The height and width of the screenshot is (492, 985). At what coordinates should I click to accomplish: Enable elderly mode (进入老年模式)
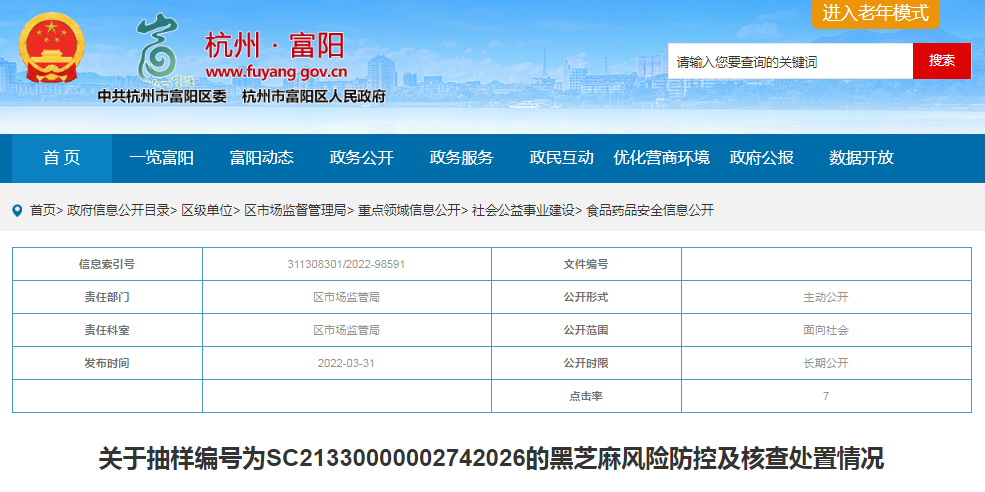tap(875, 13)
